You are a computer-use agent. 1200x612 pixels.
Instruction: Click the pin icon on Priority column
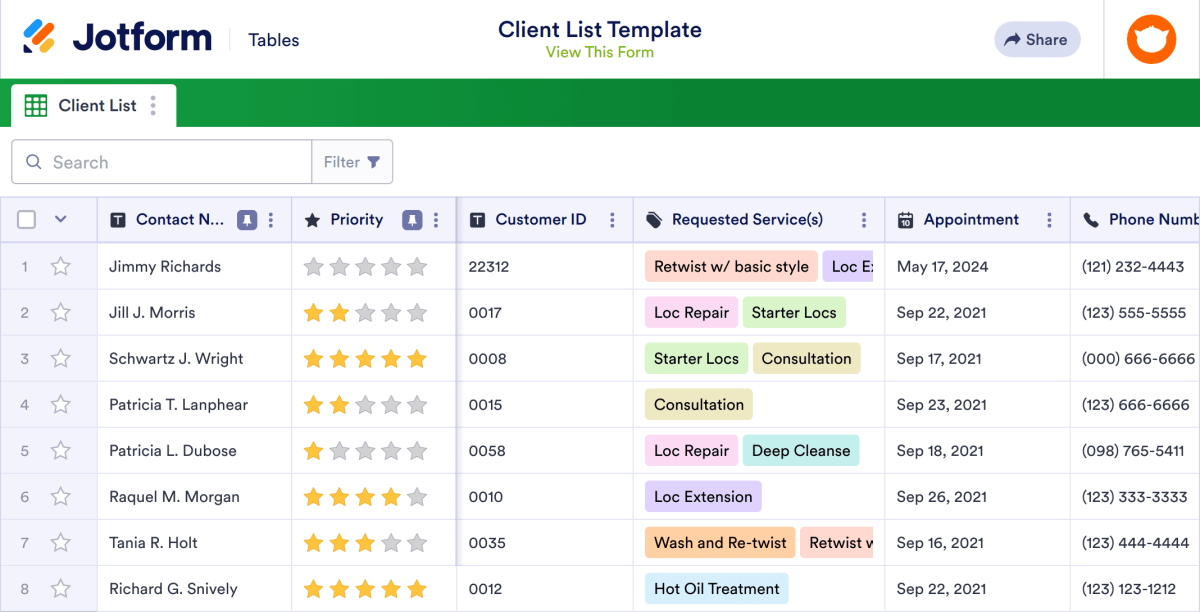click(x=412, y=219)
